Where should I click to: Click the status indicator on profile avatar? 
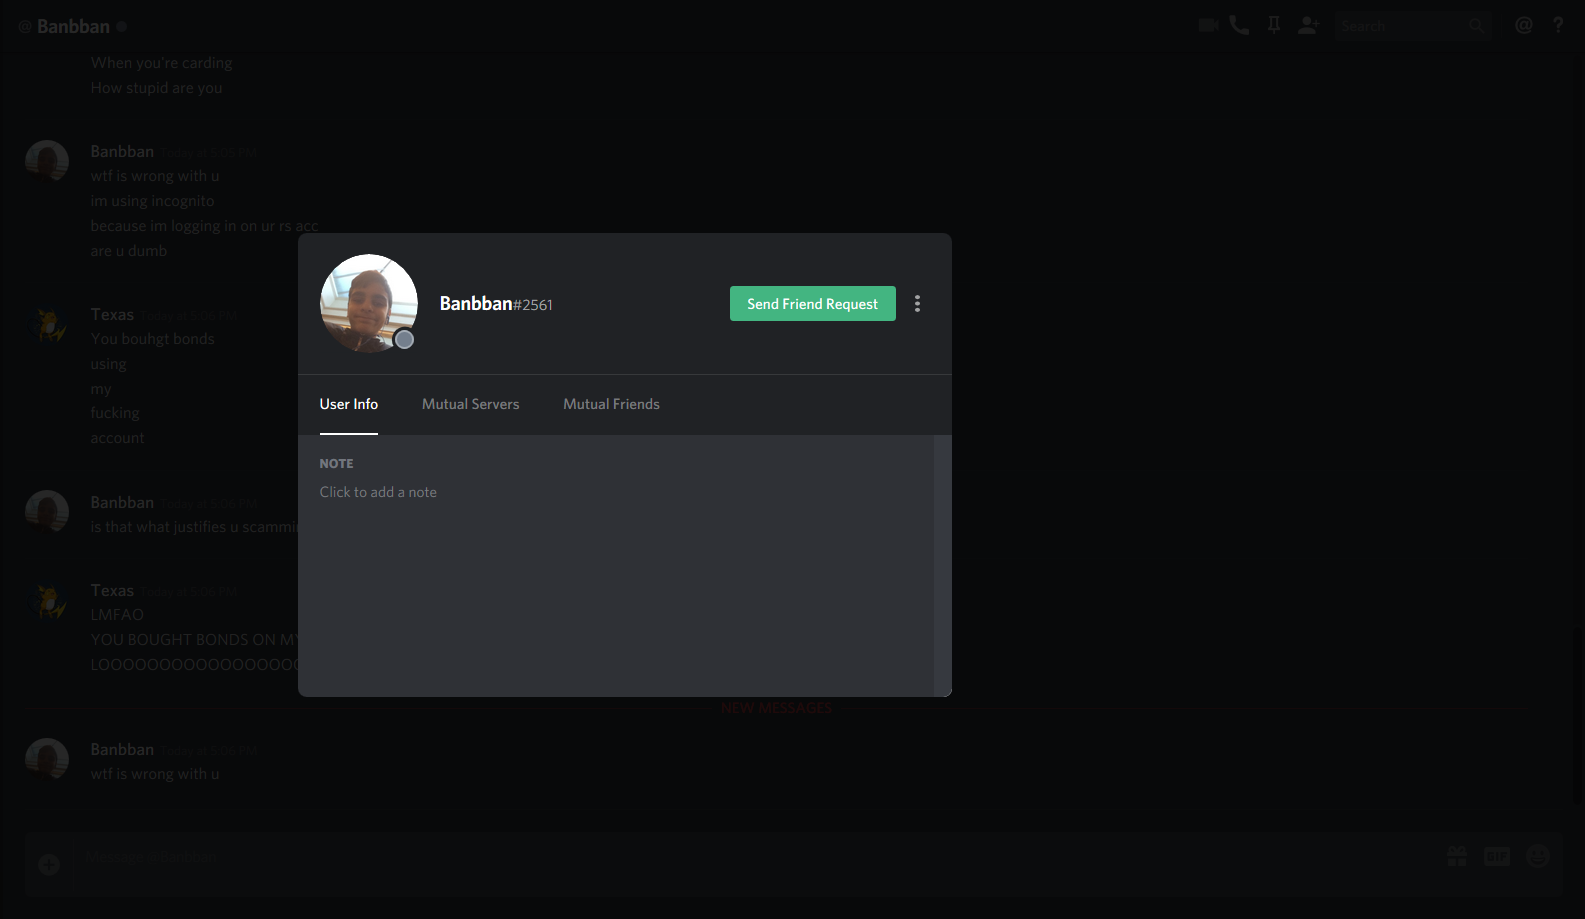point(404,339)
